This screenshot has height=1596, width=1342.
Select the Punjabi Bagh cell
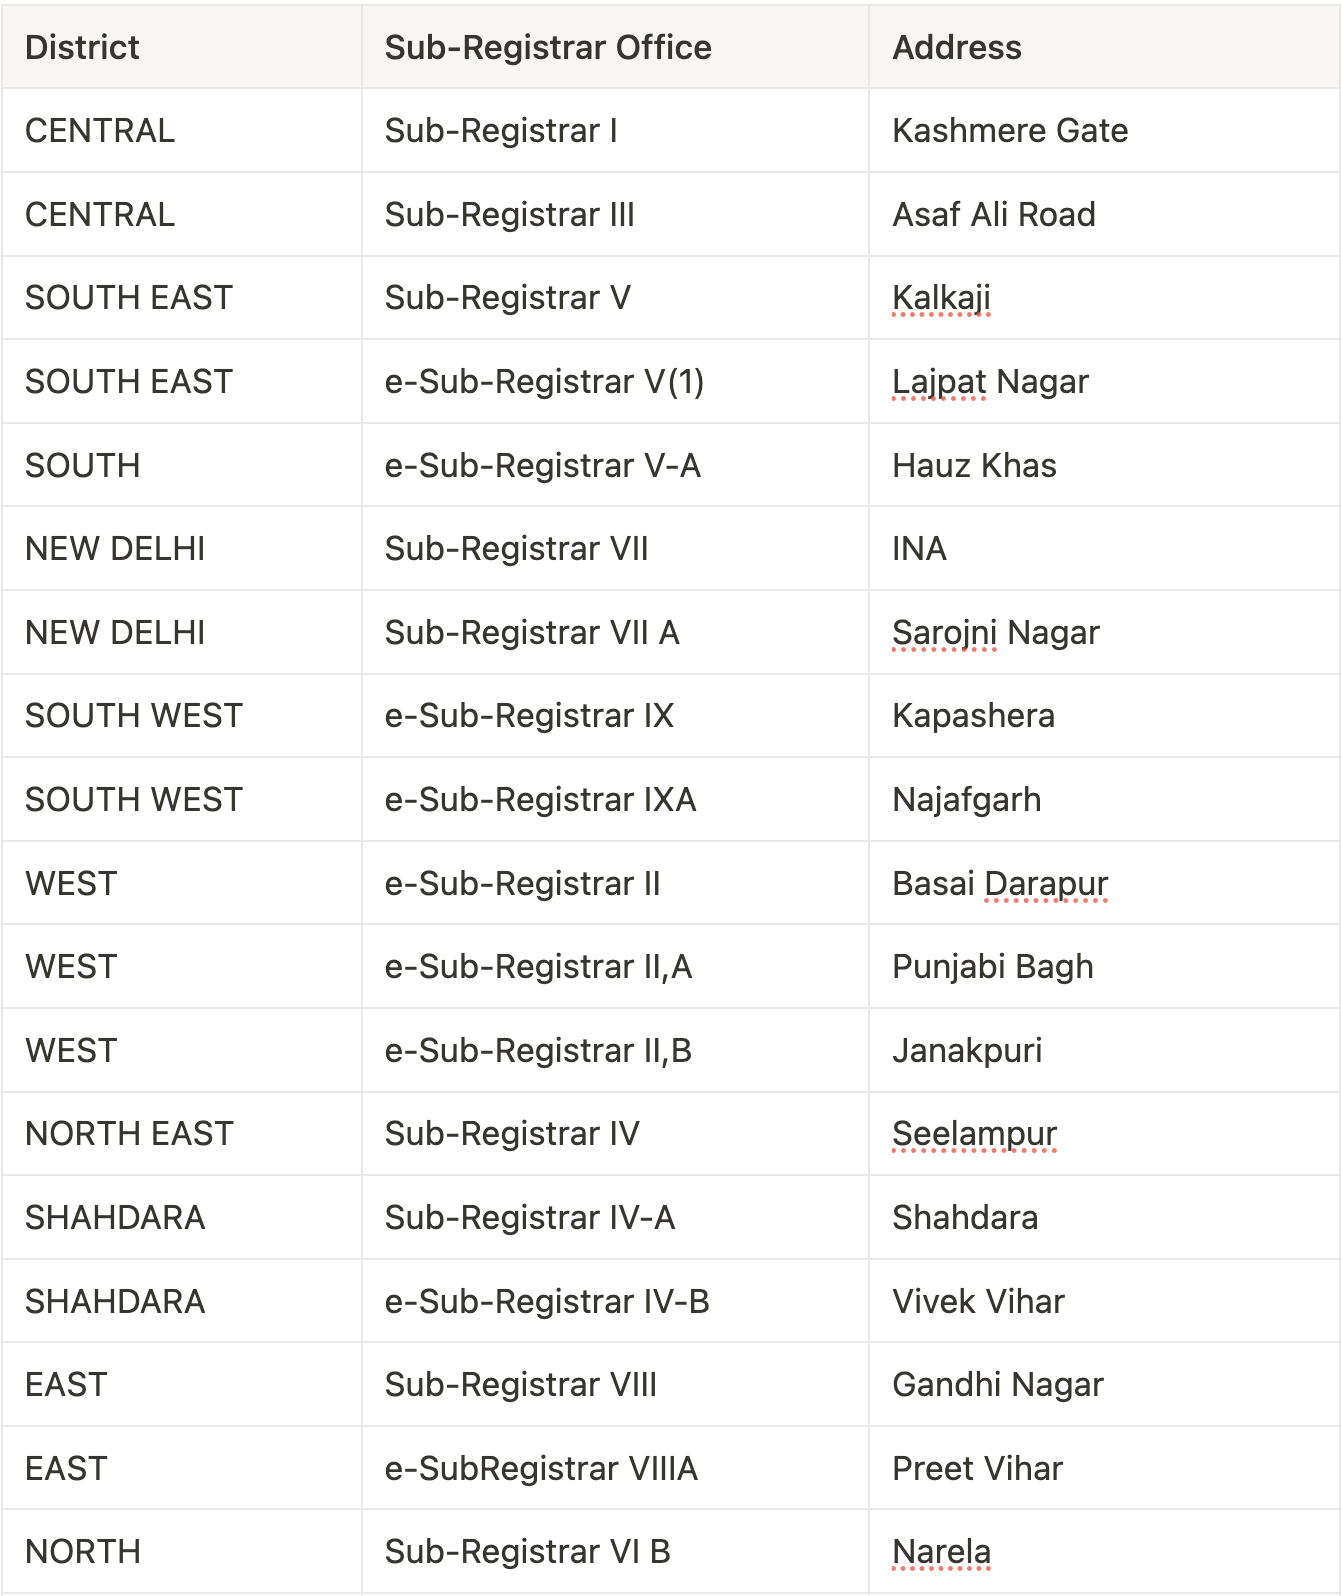click(992, 967)
